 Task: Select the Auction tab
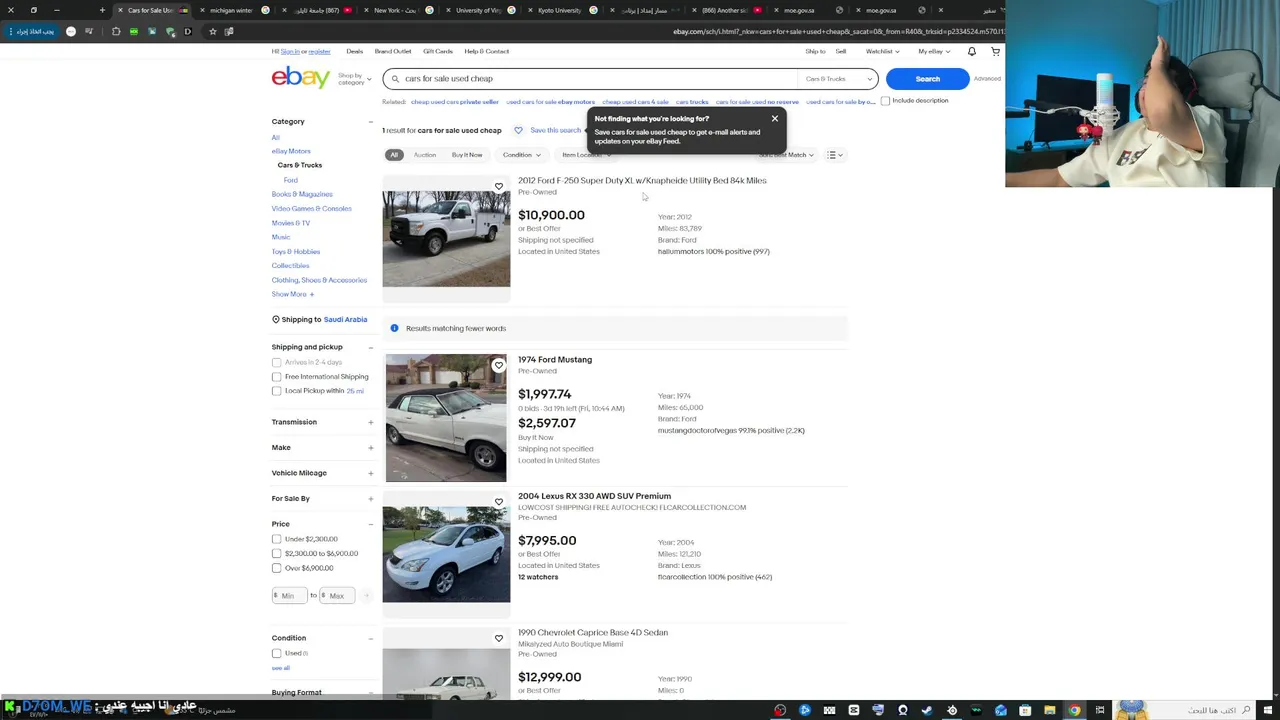click(x=424, y=155)
